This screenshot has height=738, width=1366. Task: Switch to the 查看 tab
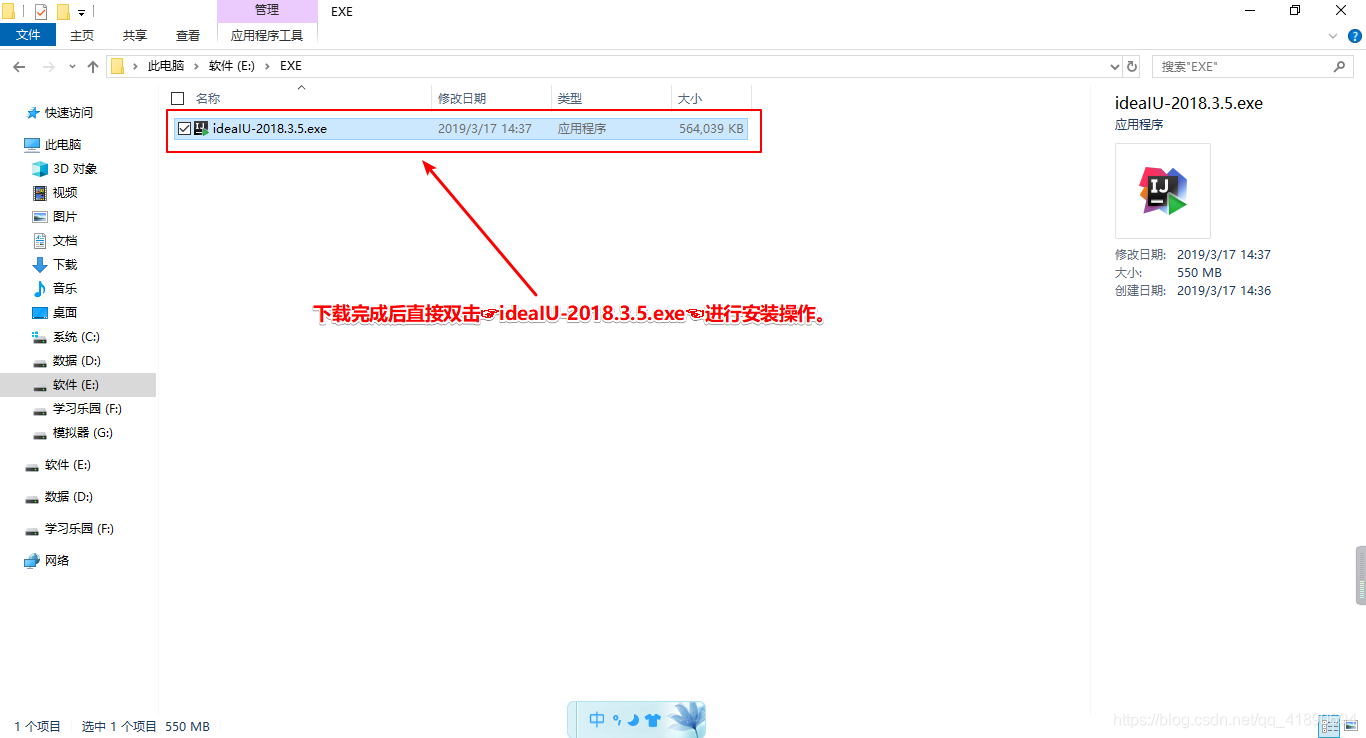[x=188, y=35]
